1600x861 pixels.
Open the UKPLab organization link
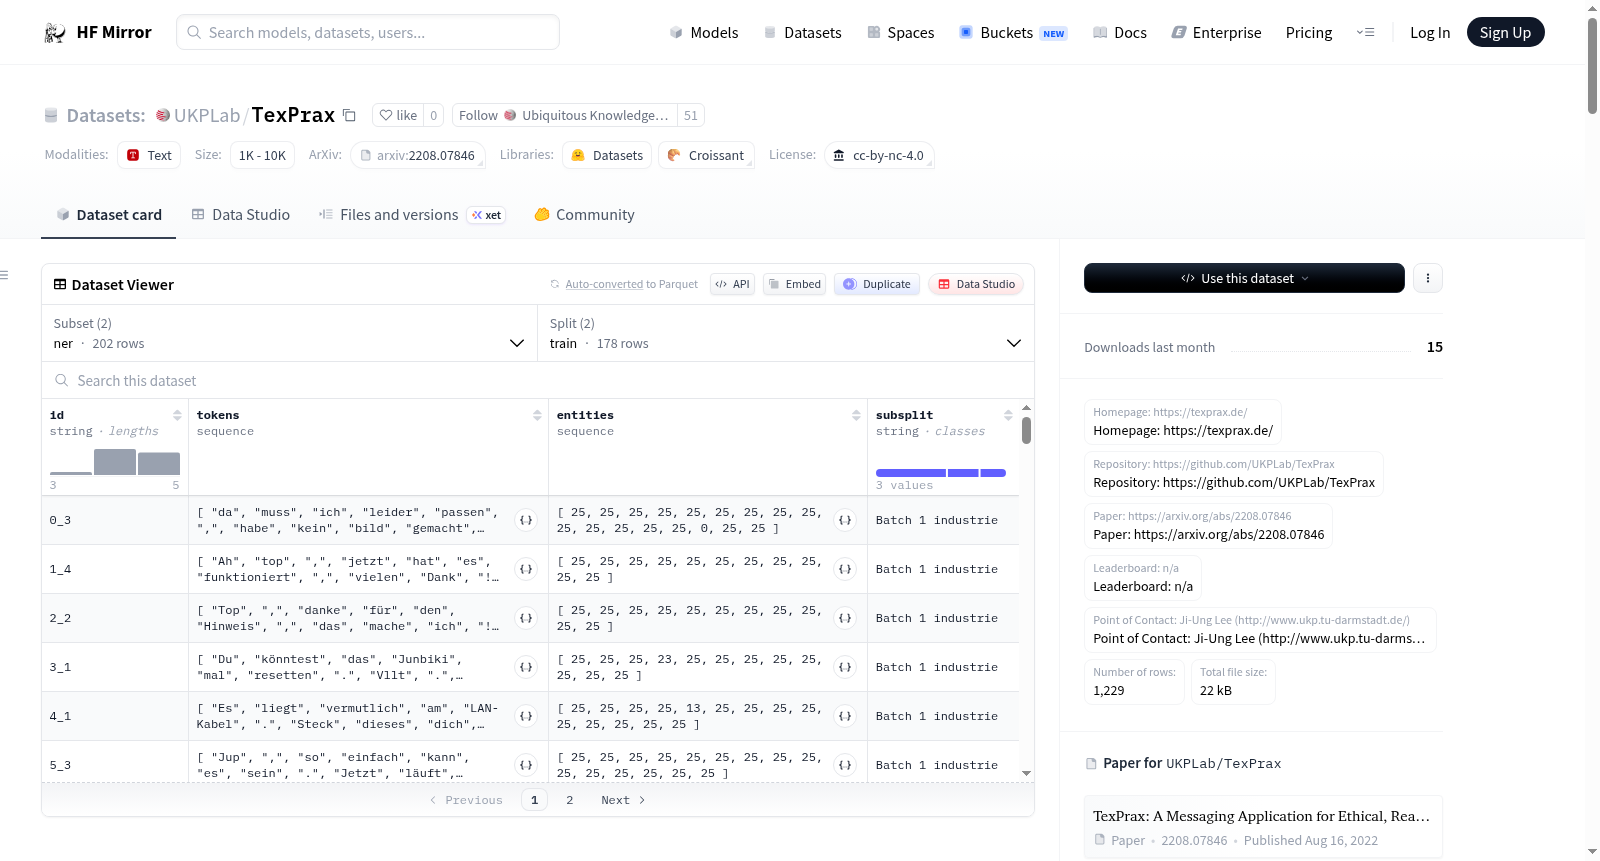click(207, 115)
